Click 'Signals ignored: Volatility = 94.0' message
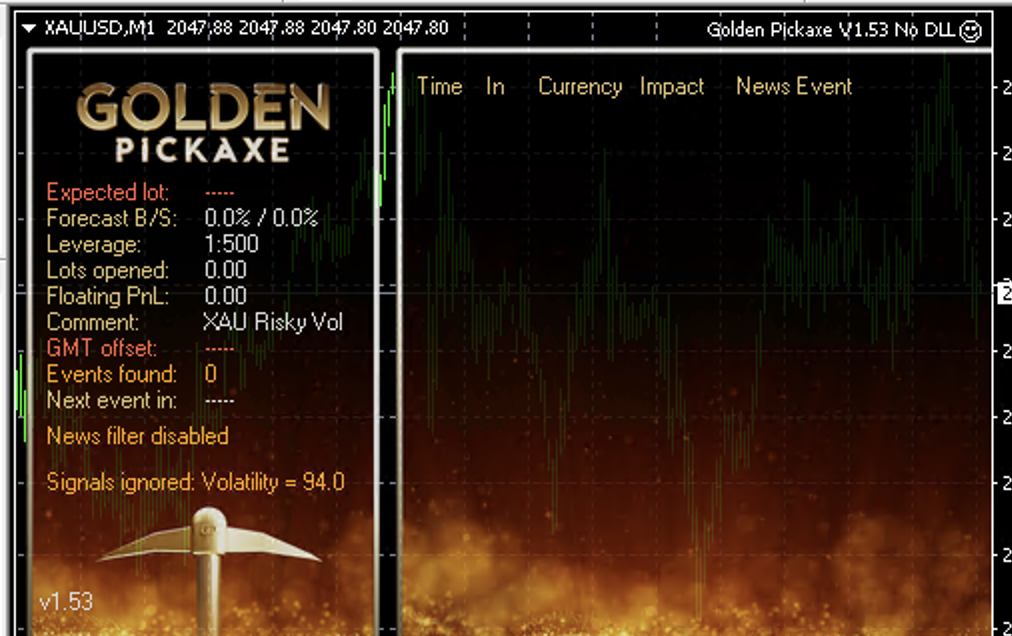 (196, 482)
